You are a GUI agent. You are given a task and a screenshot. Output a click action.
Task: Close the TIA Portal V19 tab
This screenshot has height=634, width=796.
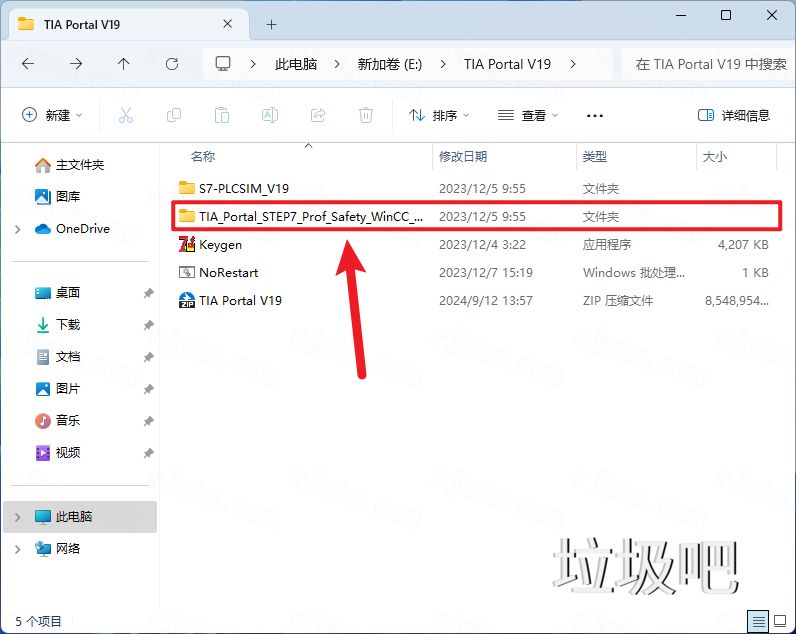227,24
